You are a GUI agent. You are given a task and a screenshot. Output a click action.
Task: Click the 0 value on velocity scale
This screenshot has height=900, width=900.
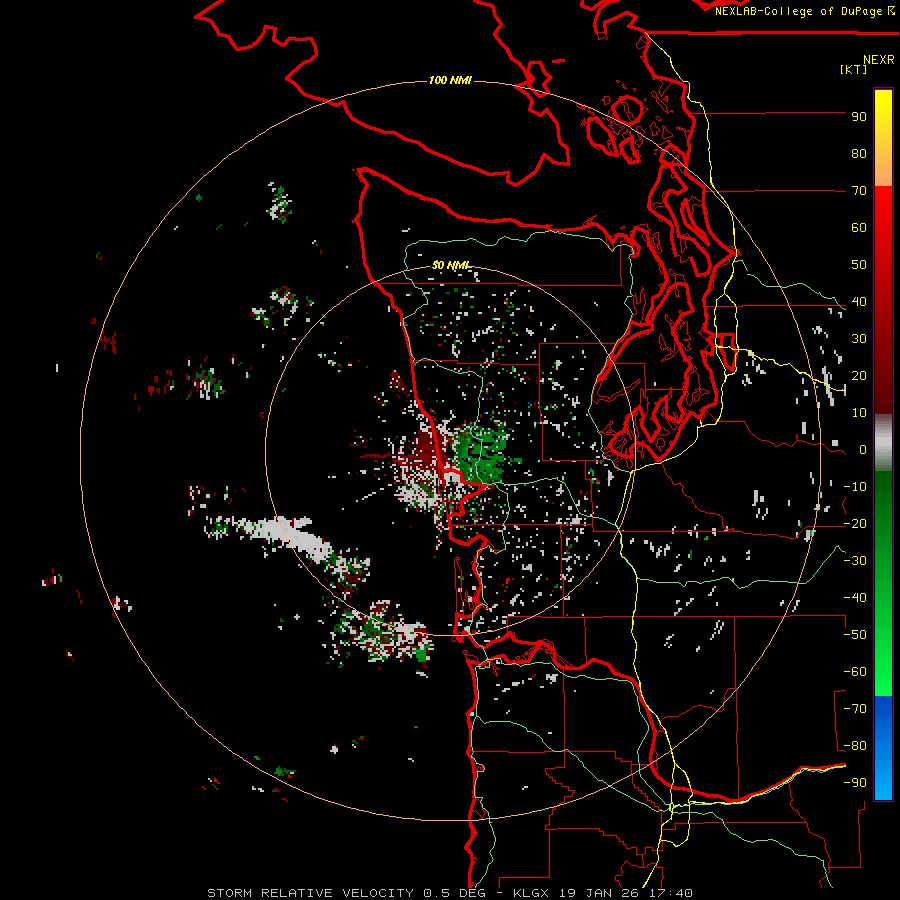pyautogui.click(x=863, y=450)
